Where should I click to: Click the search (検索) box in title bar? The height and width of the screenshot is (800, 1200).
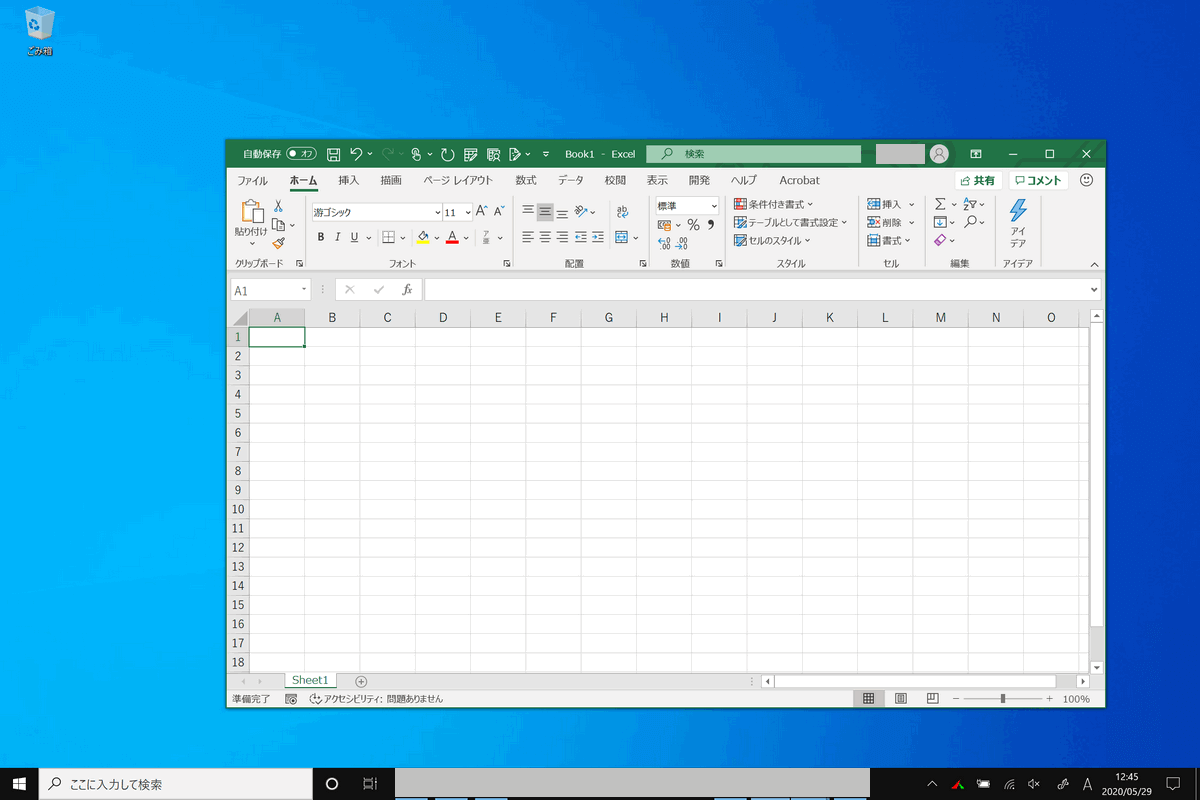[x=753, y=154]
